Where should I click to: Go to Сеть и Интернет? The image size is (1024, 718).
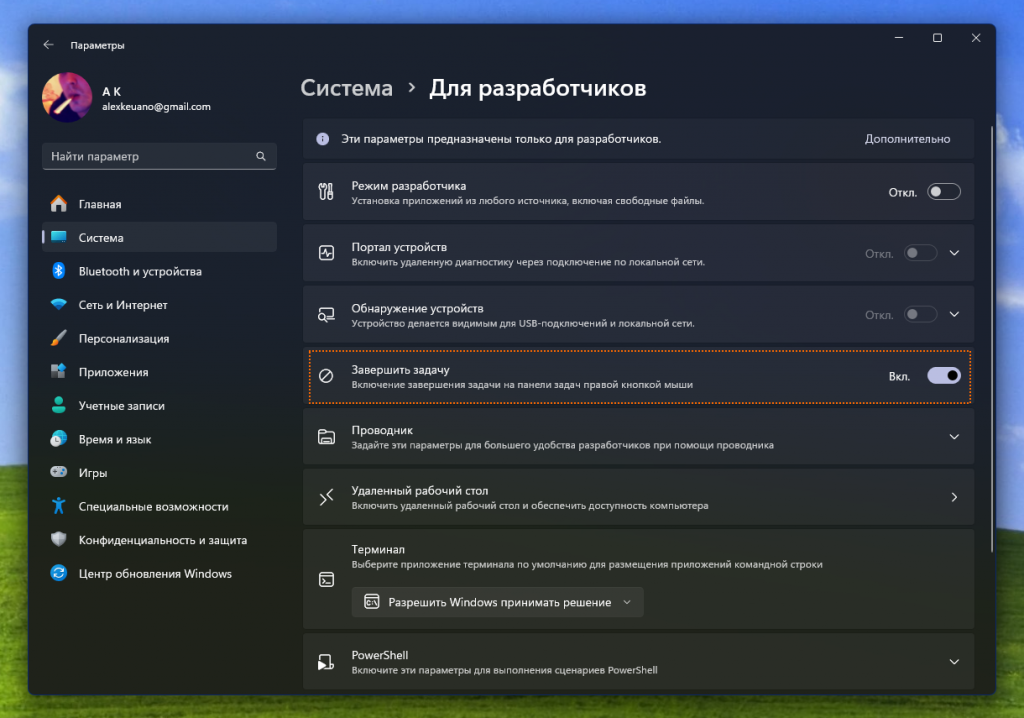(159, 304)
